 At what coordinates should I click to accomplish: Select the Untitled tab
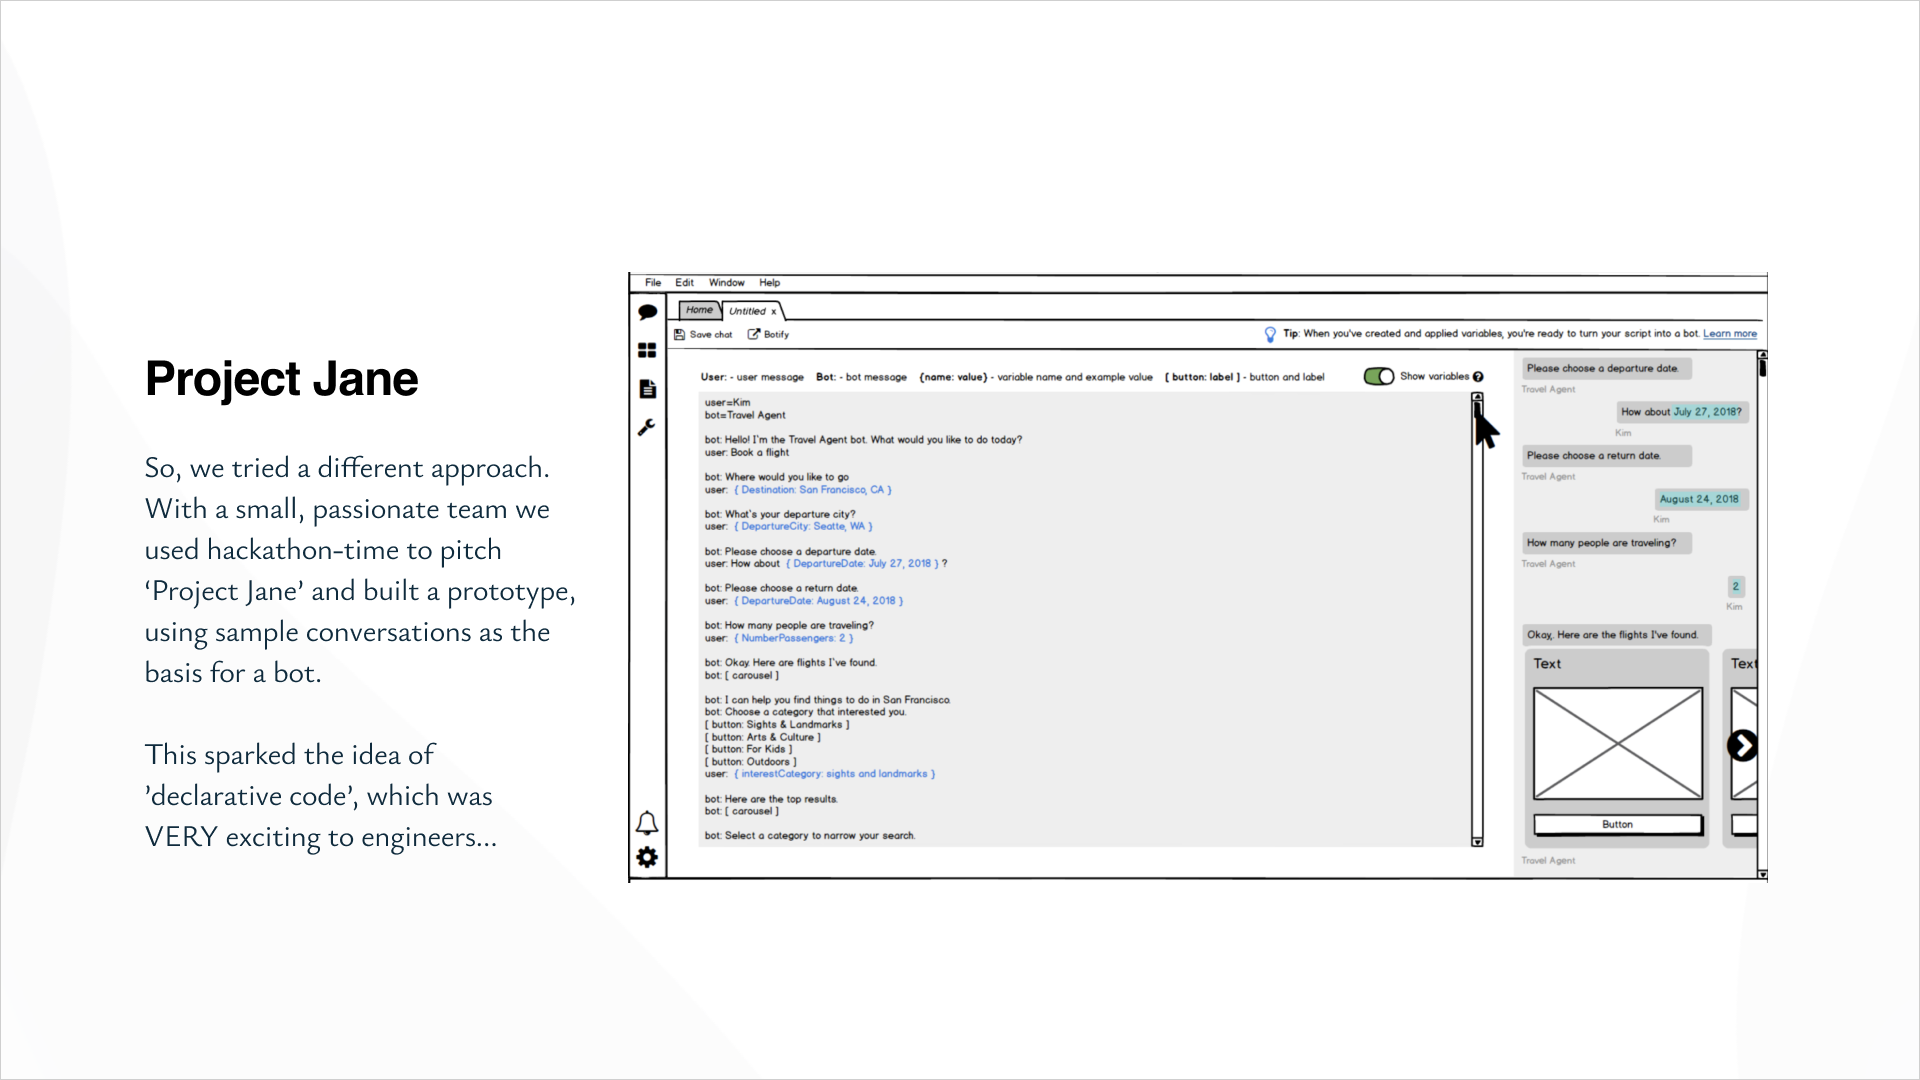(747, 311)
